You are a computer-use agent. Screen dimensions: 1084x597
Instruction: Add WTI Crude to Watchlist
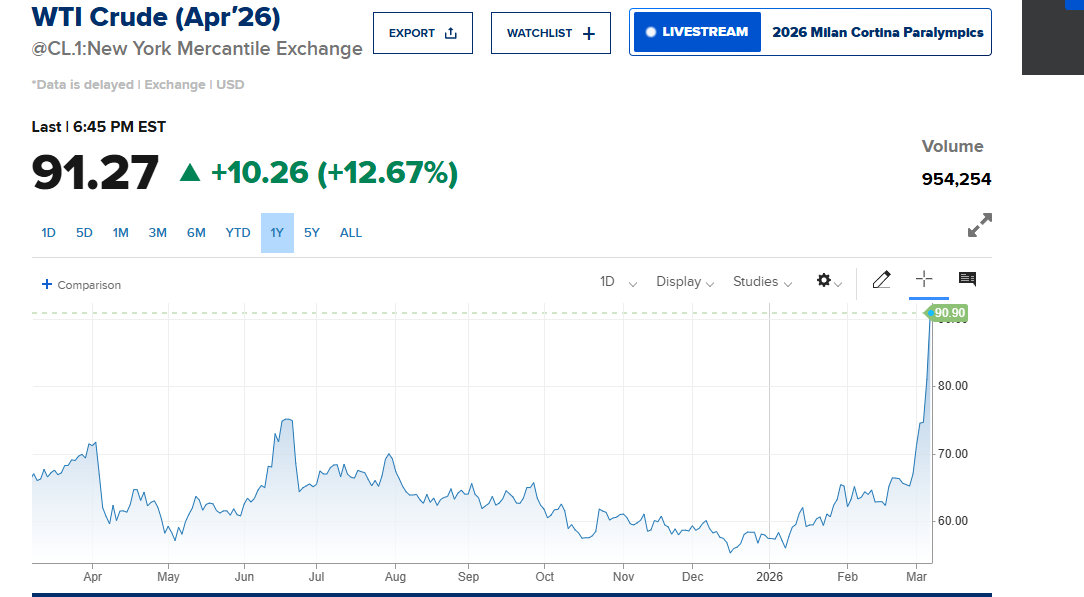pos(550,33)
